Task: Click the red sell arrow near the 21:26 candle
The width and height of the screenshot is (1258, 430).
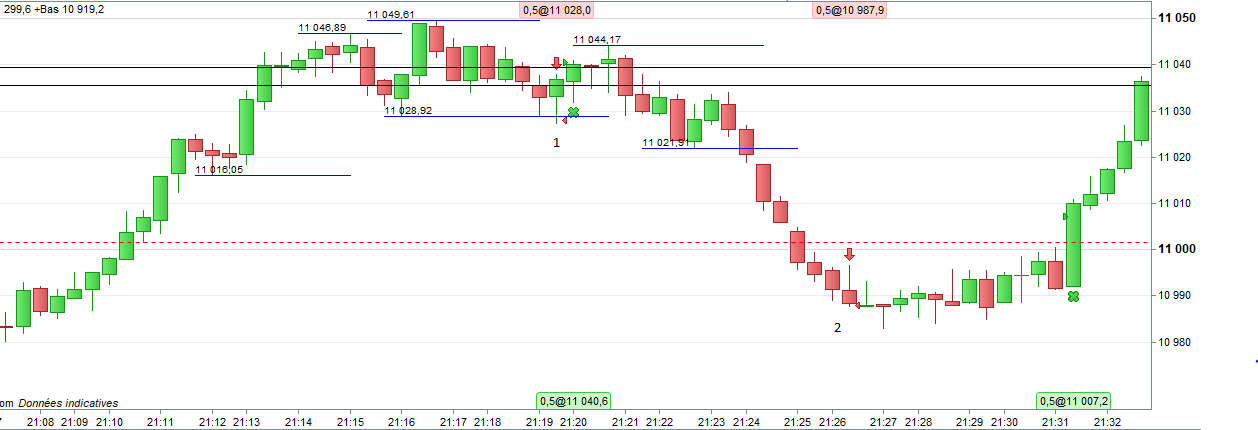Action: (849, 254)
